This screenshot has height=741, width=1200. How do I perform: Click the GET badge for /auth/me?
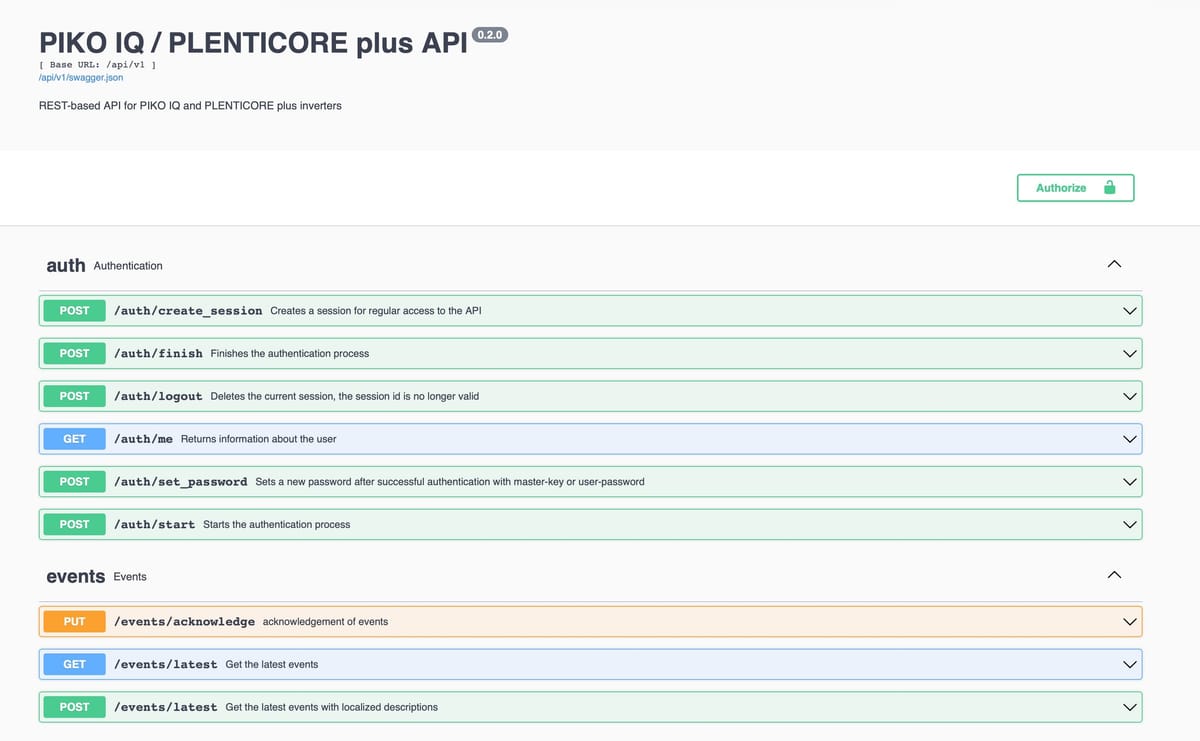pos(74,439)
